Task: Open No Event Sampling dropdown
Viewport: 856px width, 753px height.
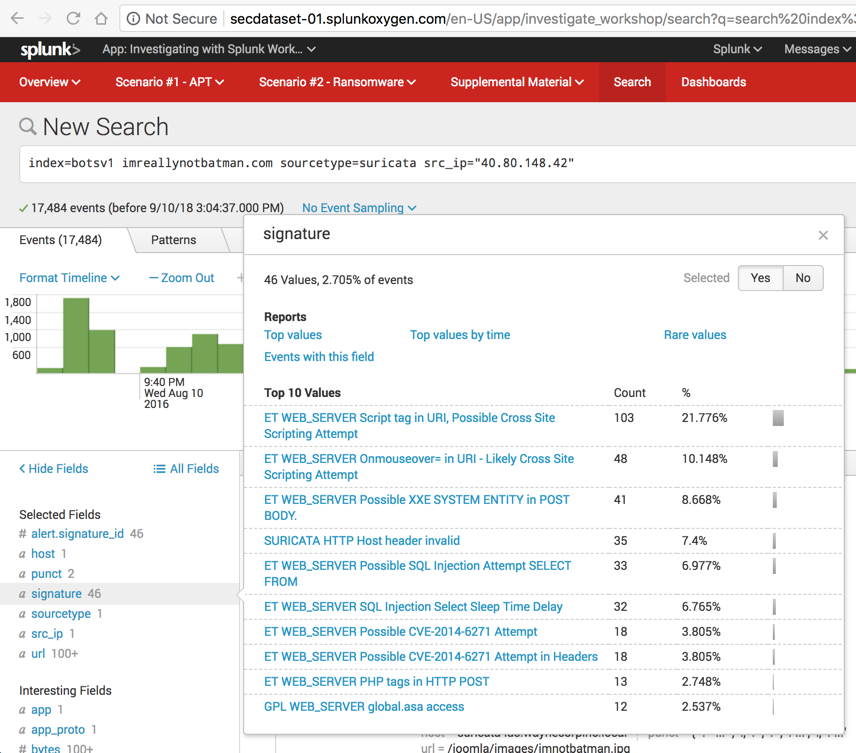Action: coord(359,208)
